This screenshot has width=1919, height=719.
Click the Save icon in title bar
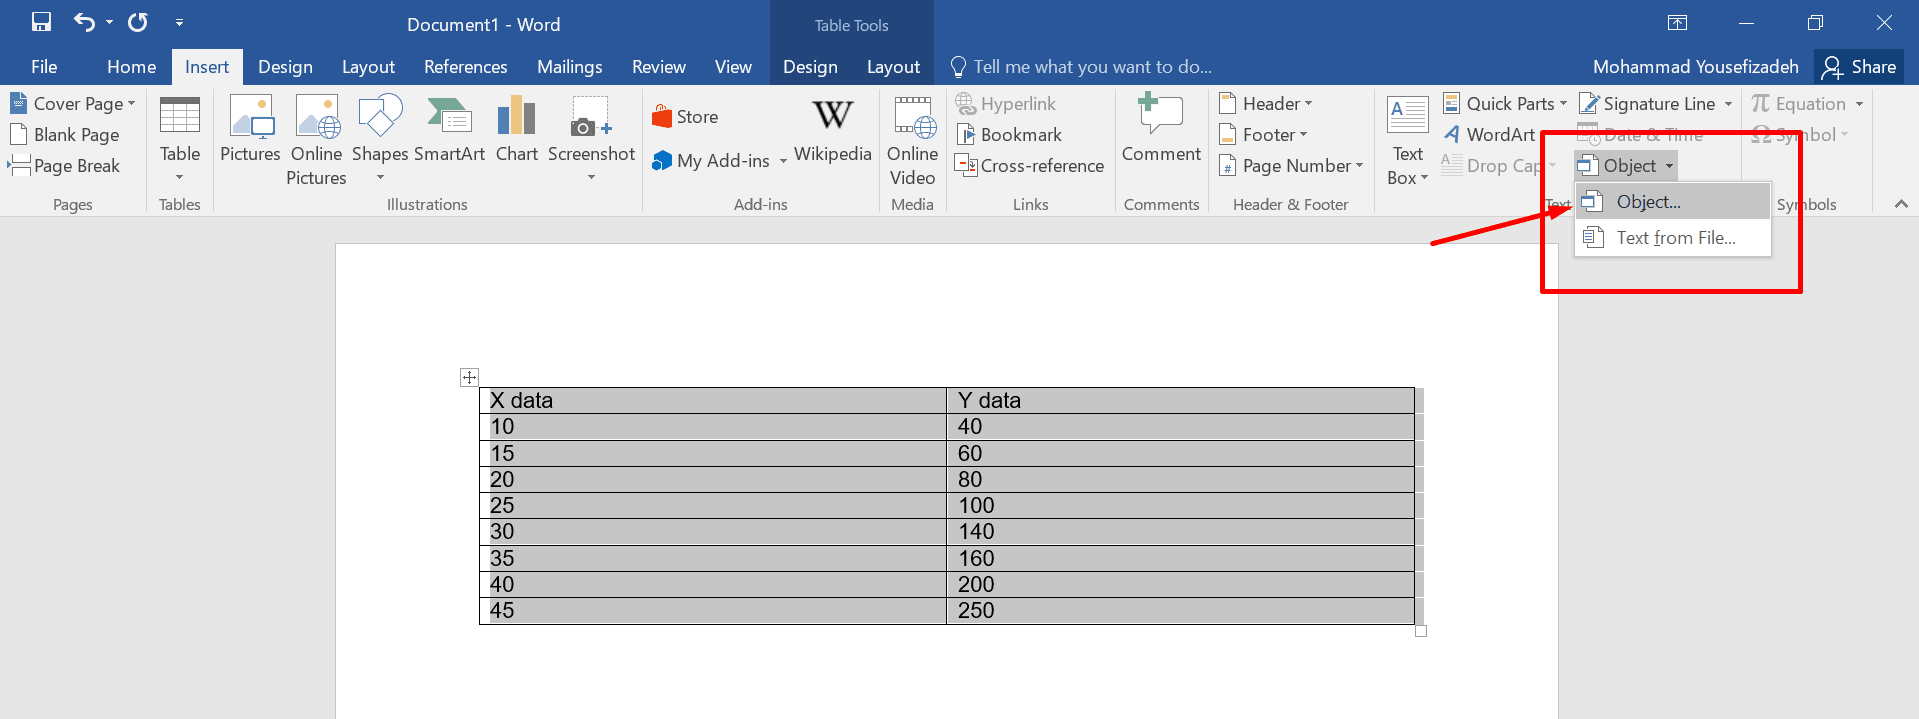pos(41,22)
